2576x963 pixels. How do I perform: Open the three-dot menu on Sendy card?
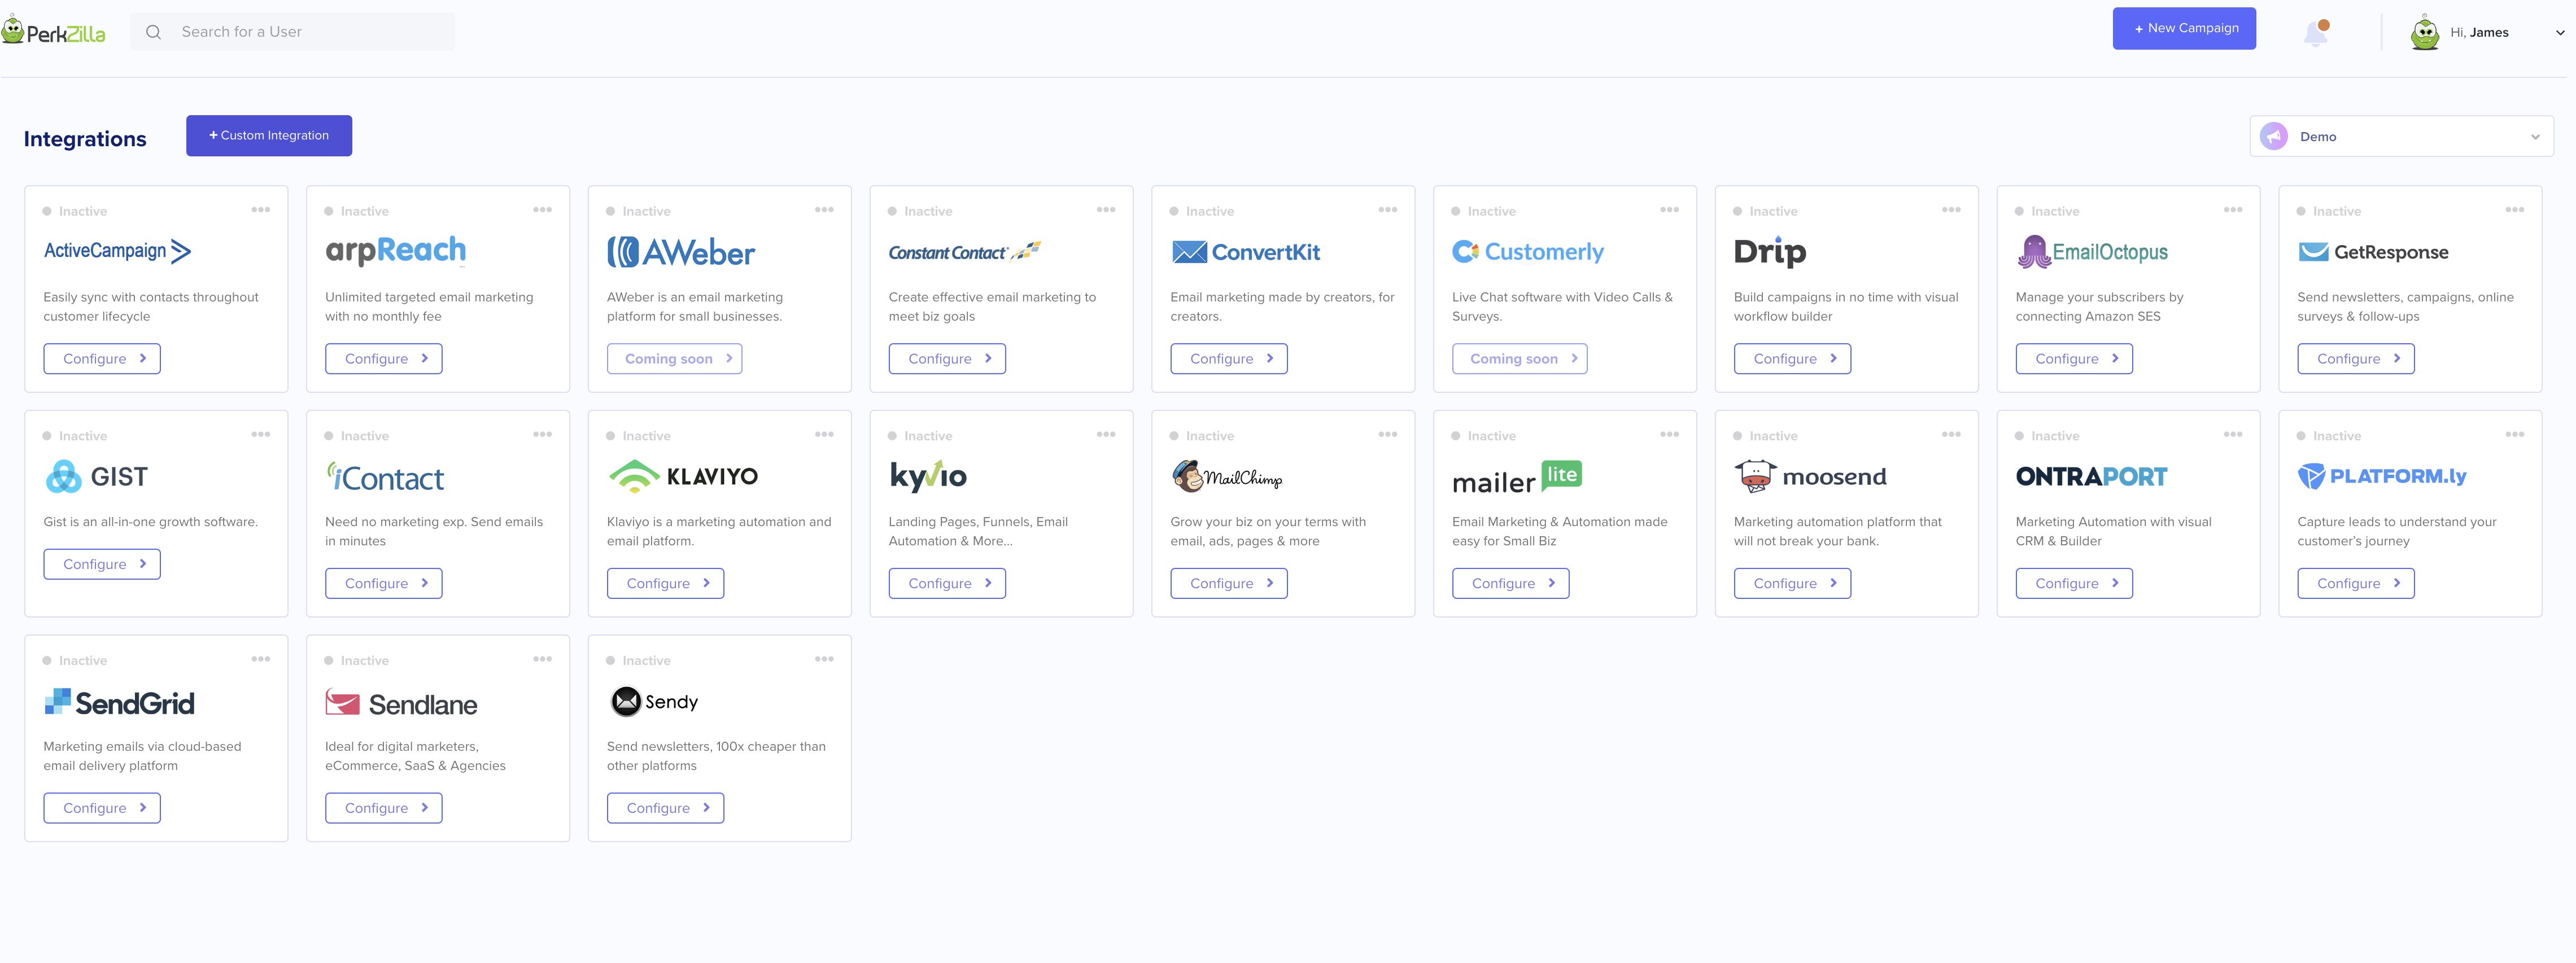coord(825,659)
